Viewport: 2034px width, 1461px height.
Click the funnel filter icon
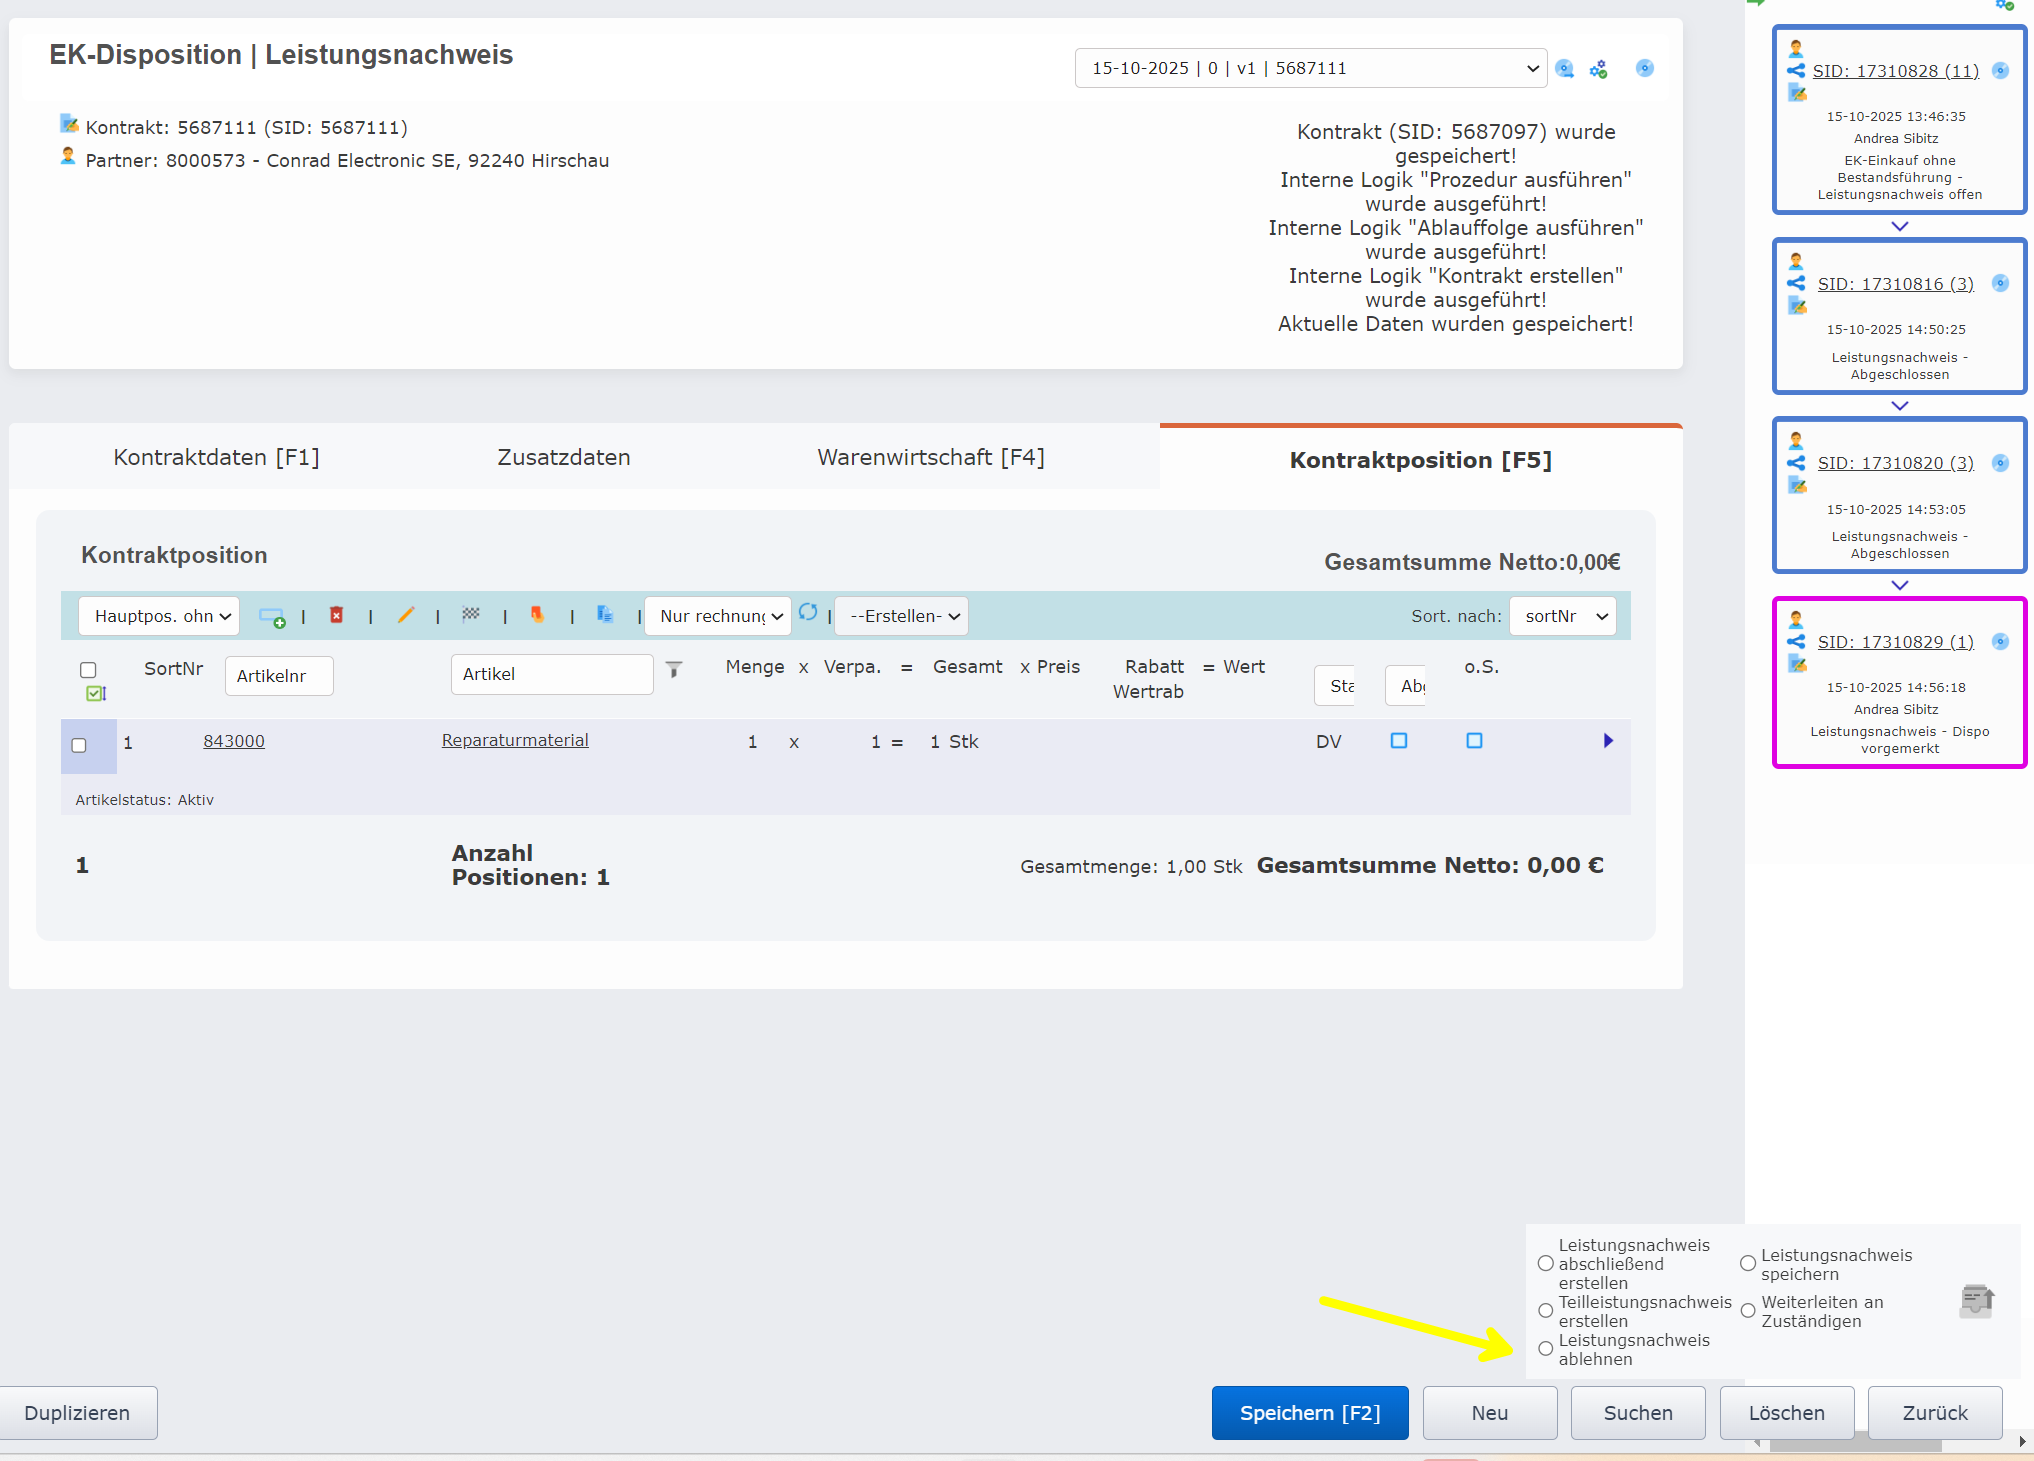tap(674, 670)
